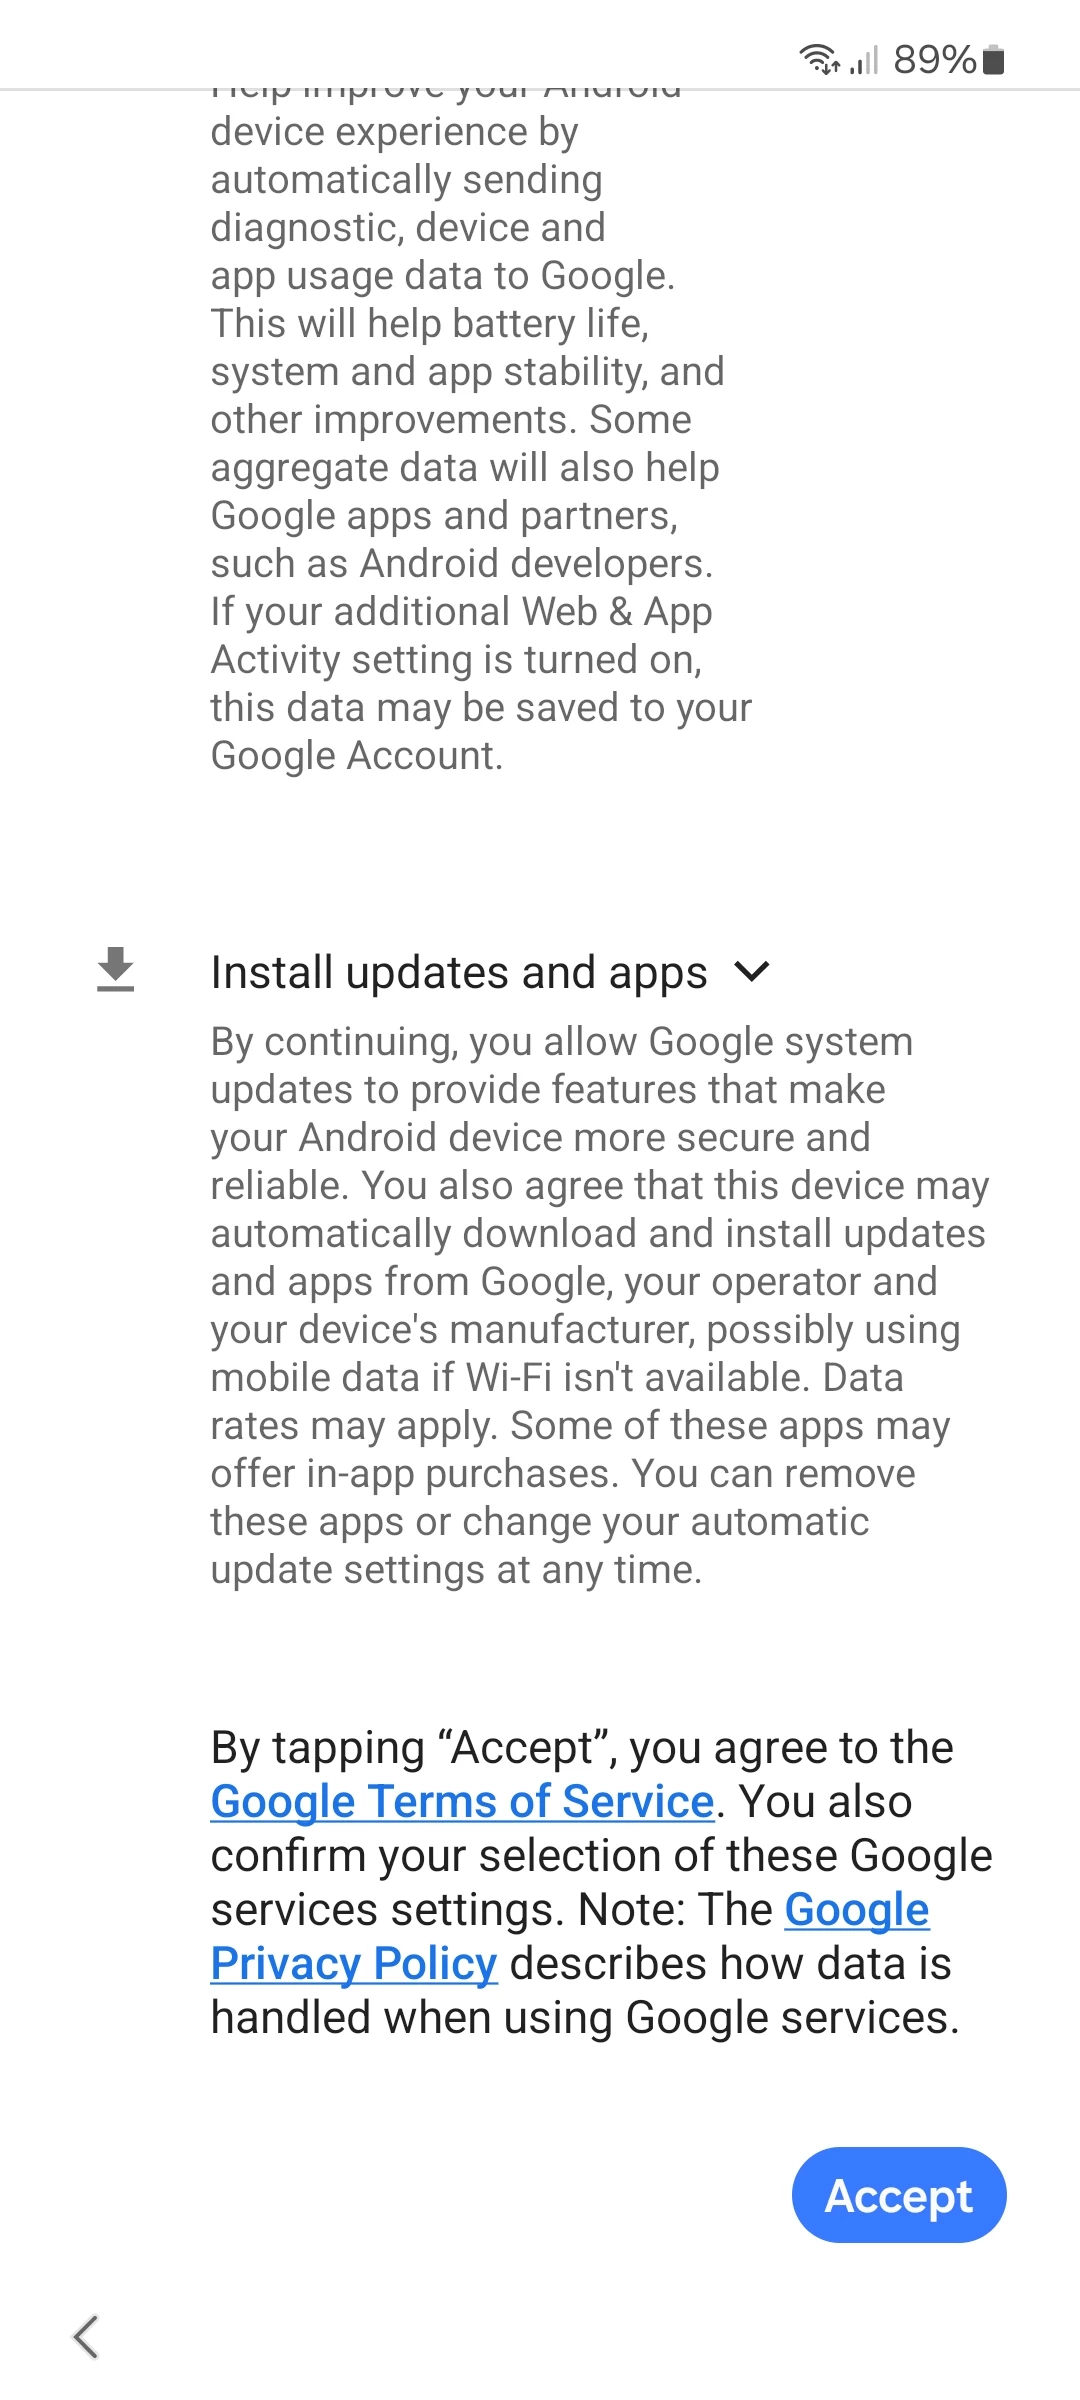Tap the cellular signal strength icon
The width and height of the screenshot is (1080, 2400).
click(864, 60)
